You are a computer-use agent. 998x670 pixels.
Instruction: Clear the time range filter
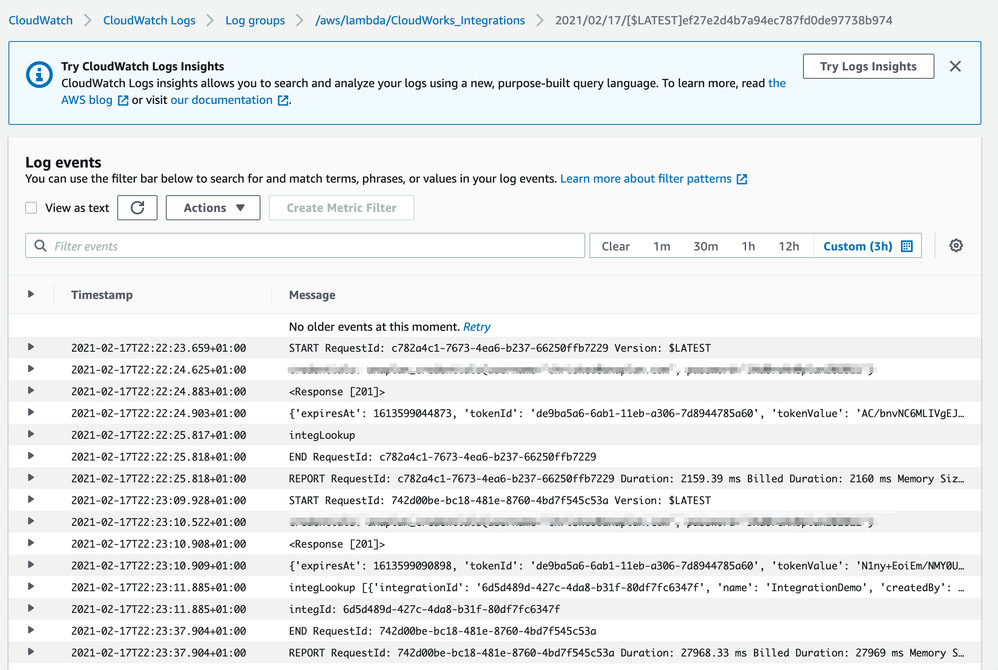point(615,246)
